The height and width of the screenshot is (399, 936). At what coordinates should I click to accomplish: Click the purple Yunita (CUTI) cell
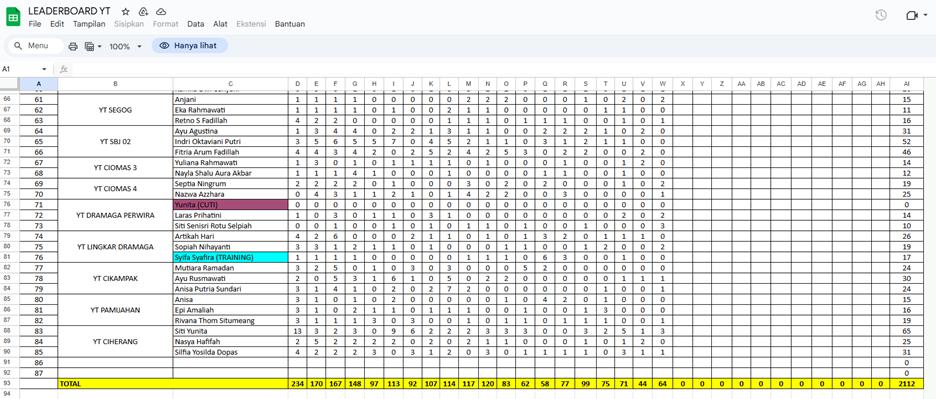[230, 204]
